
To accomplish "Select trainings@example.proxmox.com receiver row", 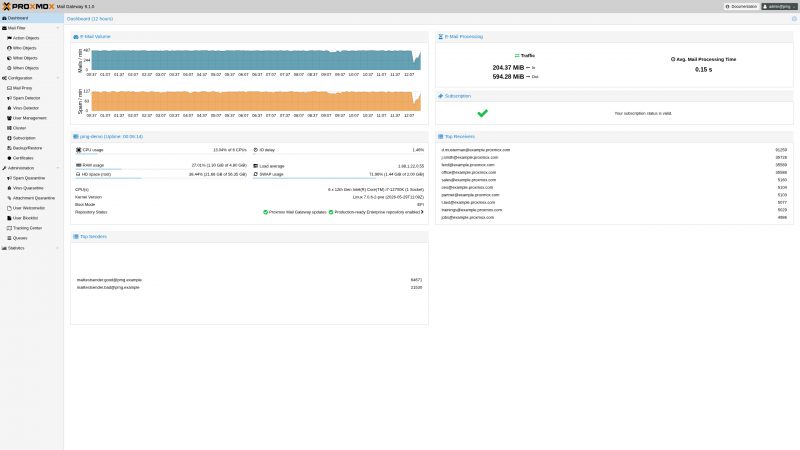I will click(614, 210).
